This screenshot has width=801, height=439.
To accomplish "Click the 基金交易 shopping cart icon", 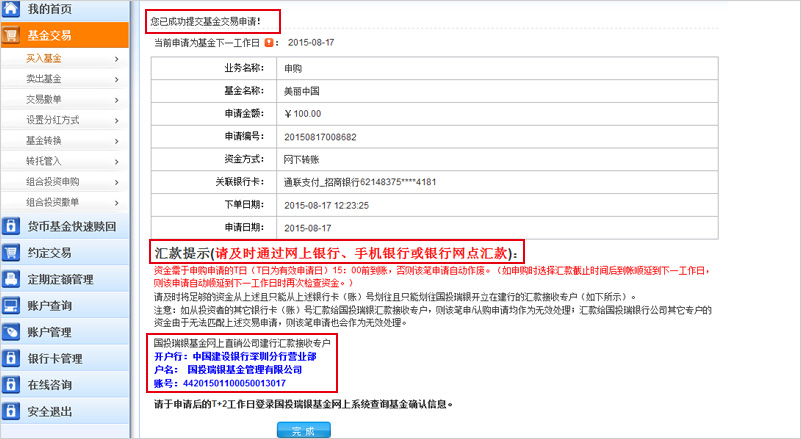I will click(x=12, y=35).
